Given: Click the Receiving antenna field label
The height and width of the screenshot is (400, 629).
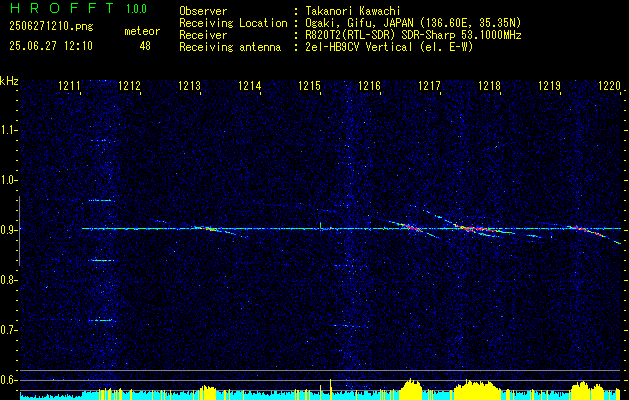Looking at the screenshot, I should 230,47.
